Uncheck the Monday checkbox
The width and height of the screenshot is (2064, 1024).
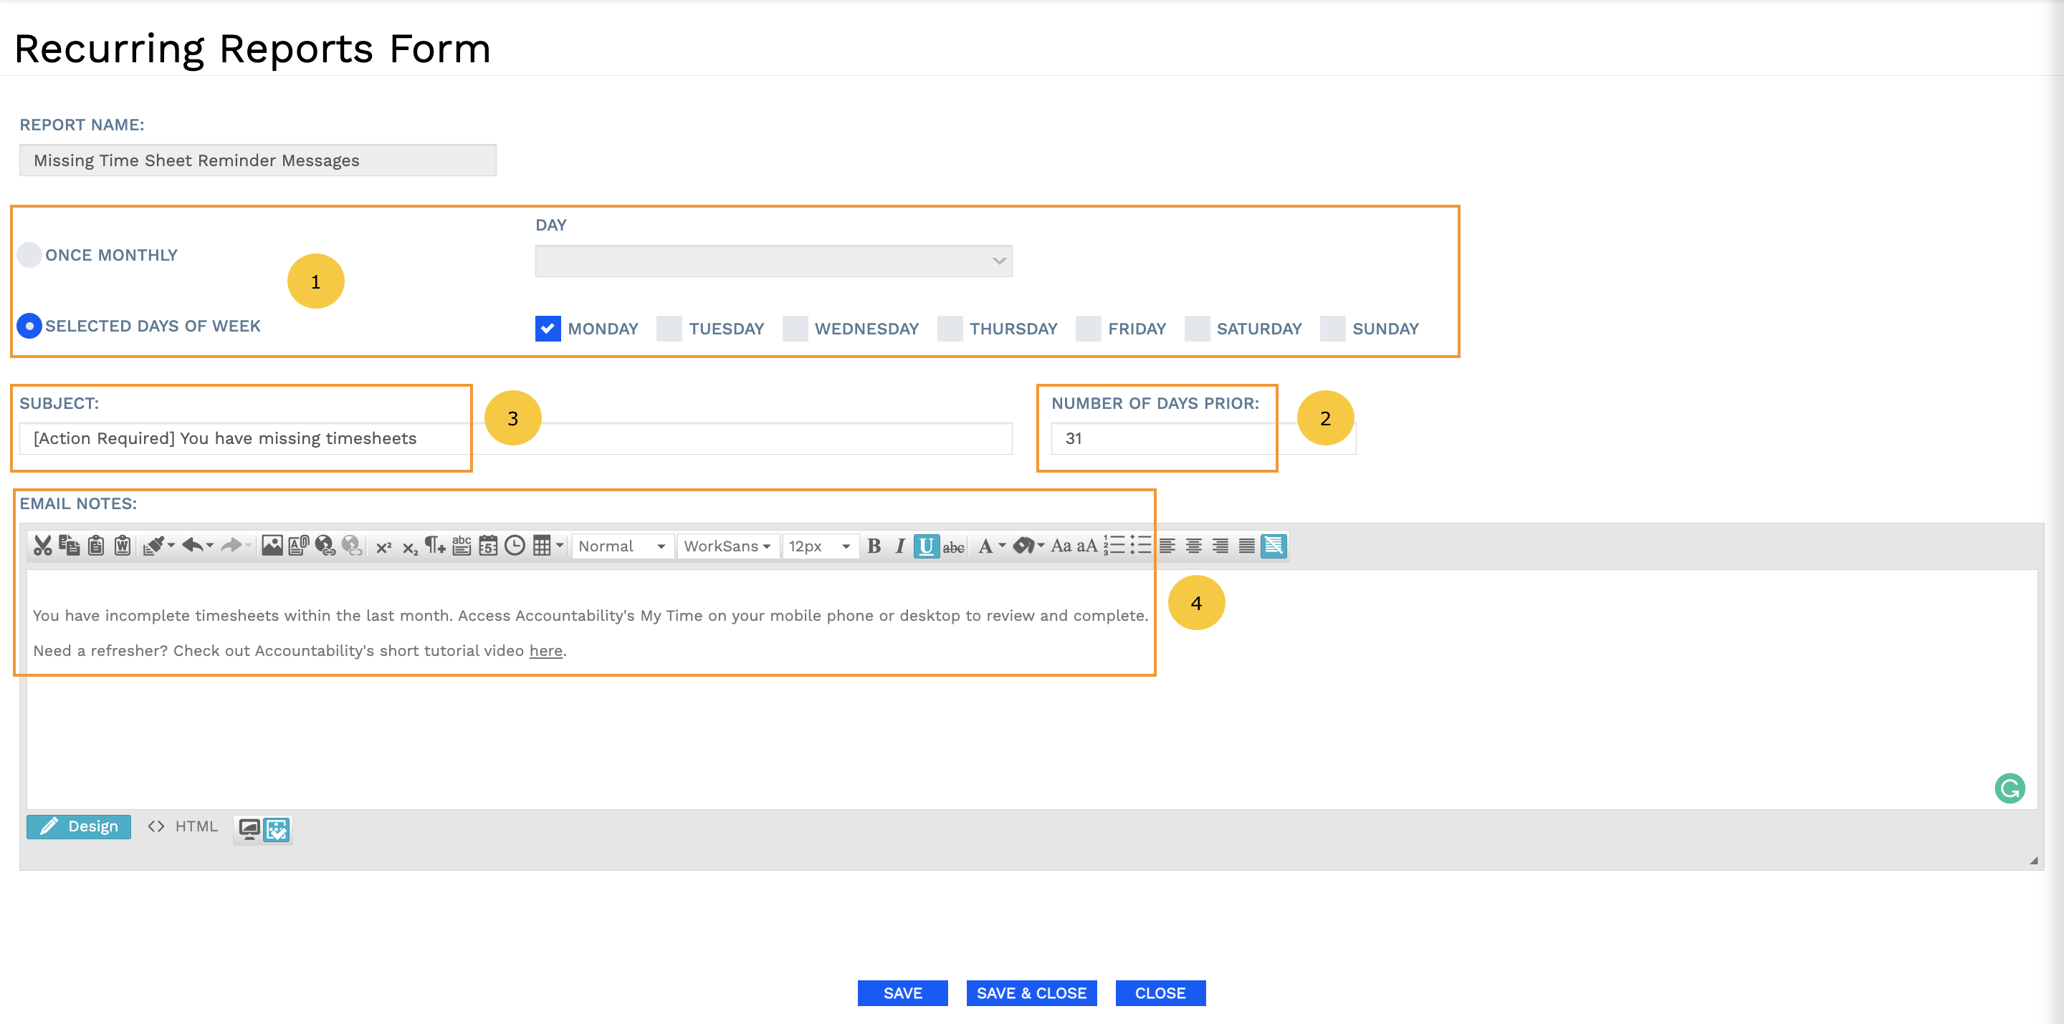547,328
